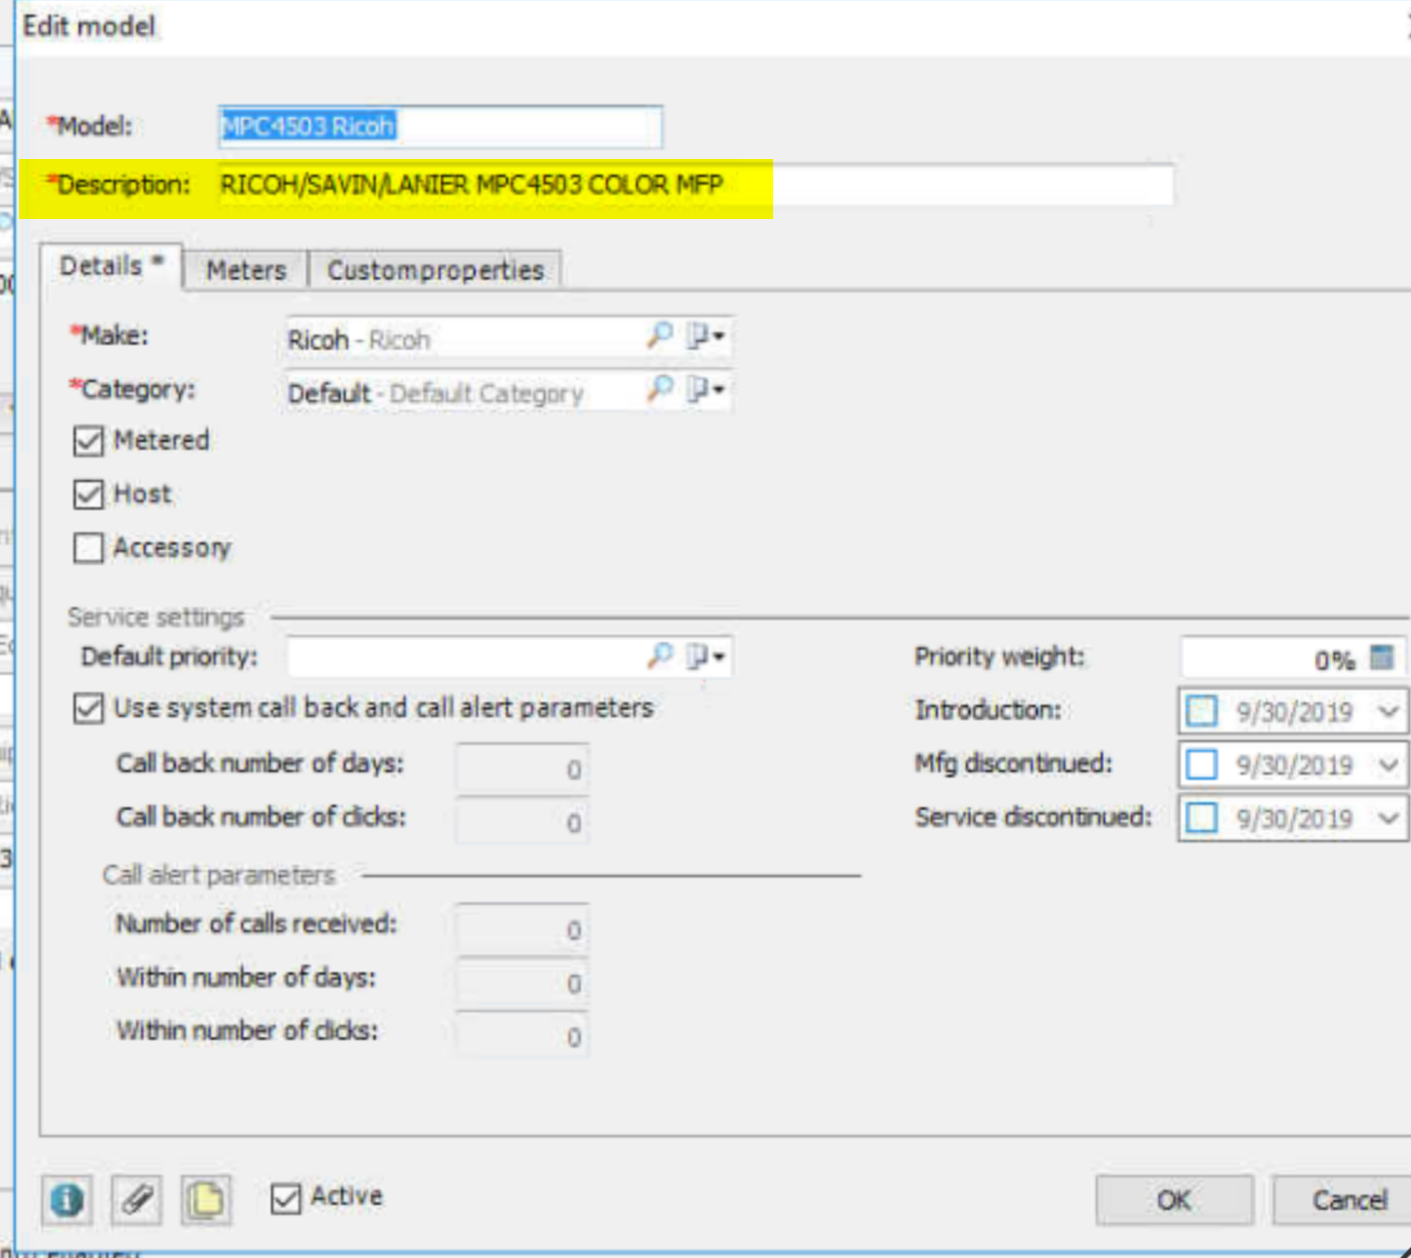Click the Call alert parameters section label
The image size is (1411, 1258).
point(219,875)
